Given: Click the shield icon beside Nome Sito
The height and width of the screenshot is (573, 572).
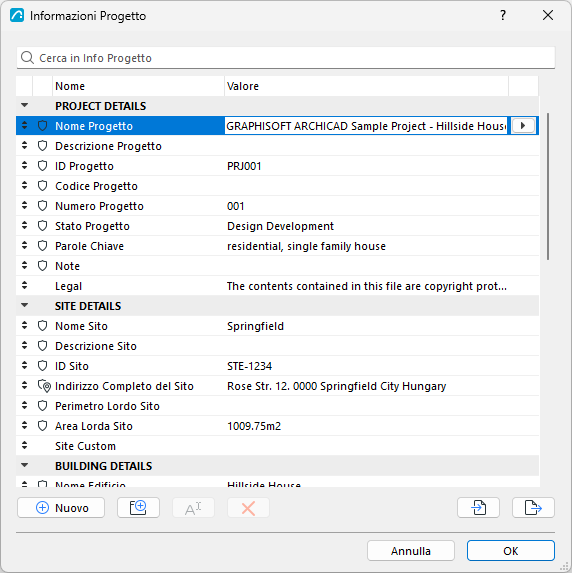Looking at the screenshot, I should click(x=42, y=326).
